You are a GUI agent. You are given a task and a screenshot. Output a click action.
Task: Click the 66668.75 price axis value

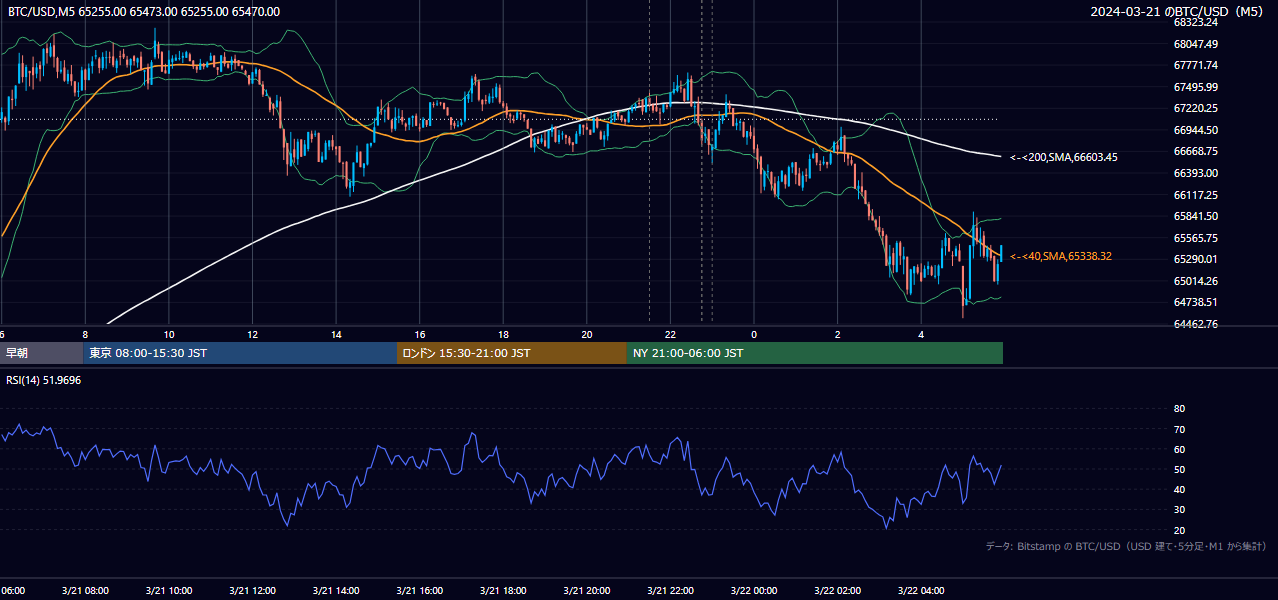(1196, 151)
